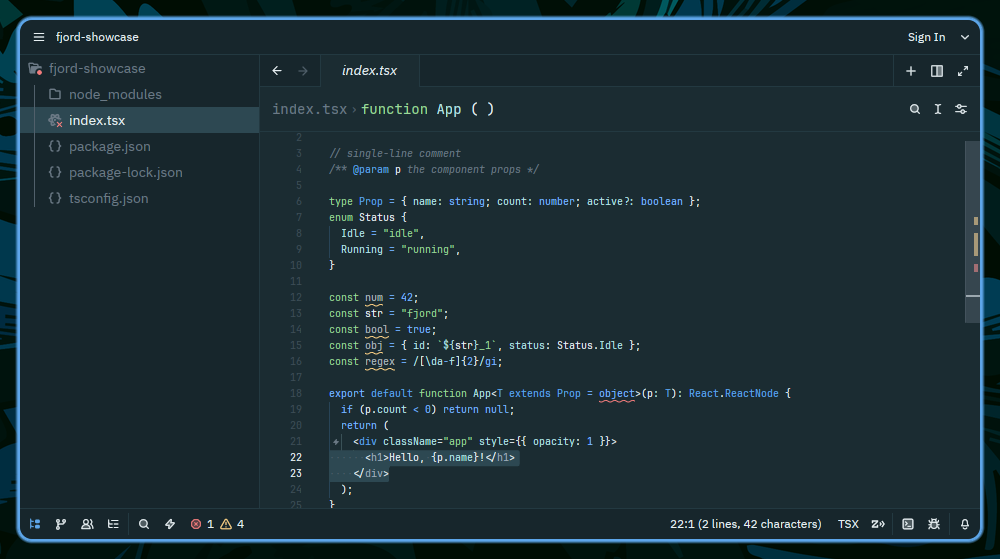Open editor controls settings icon
The height and width of the screenshot is (559, 1000).
961,109
